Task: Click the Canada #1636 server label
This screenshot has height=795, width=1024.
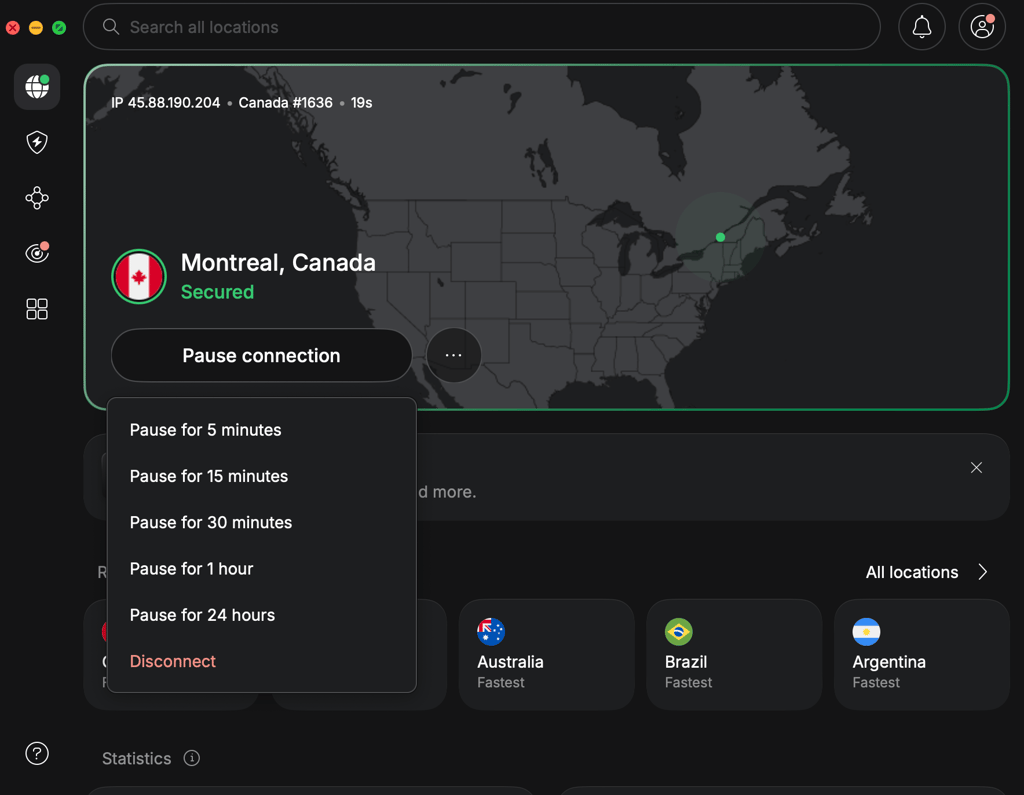Action: click(x=285, y=103)
